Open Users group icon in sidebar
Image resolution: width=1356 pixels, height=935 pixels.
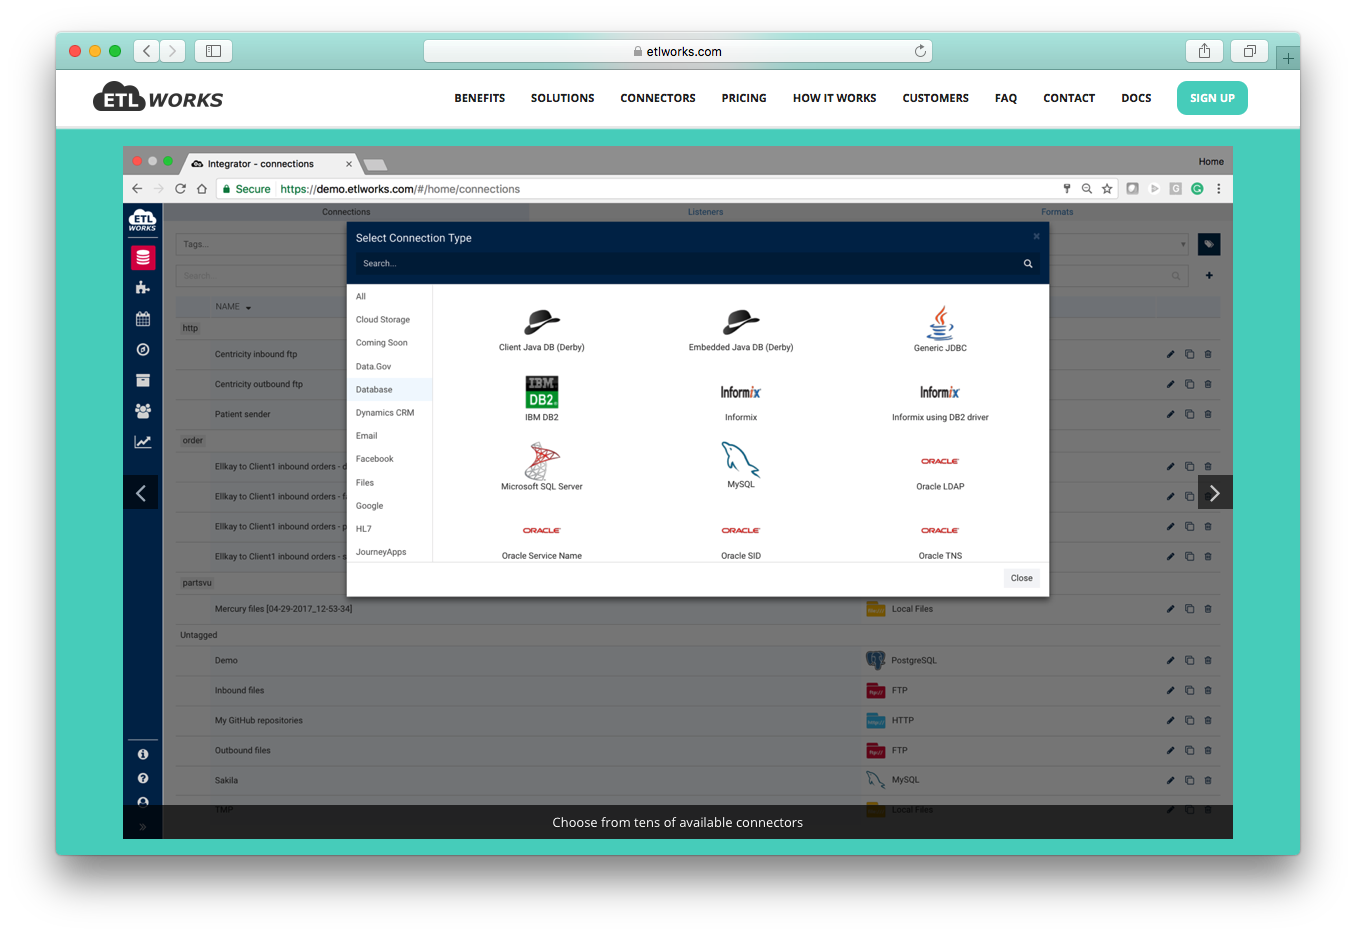tap(143, 411)
